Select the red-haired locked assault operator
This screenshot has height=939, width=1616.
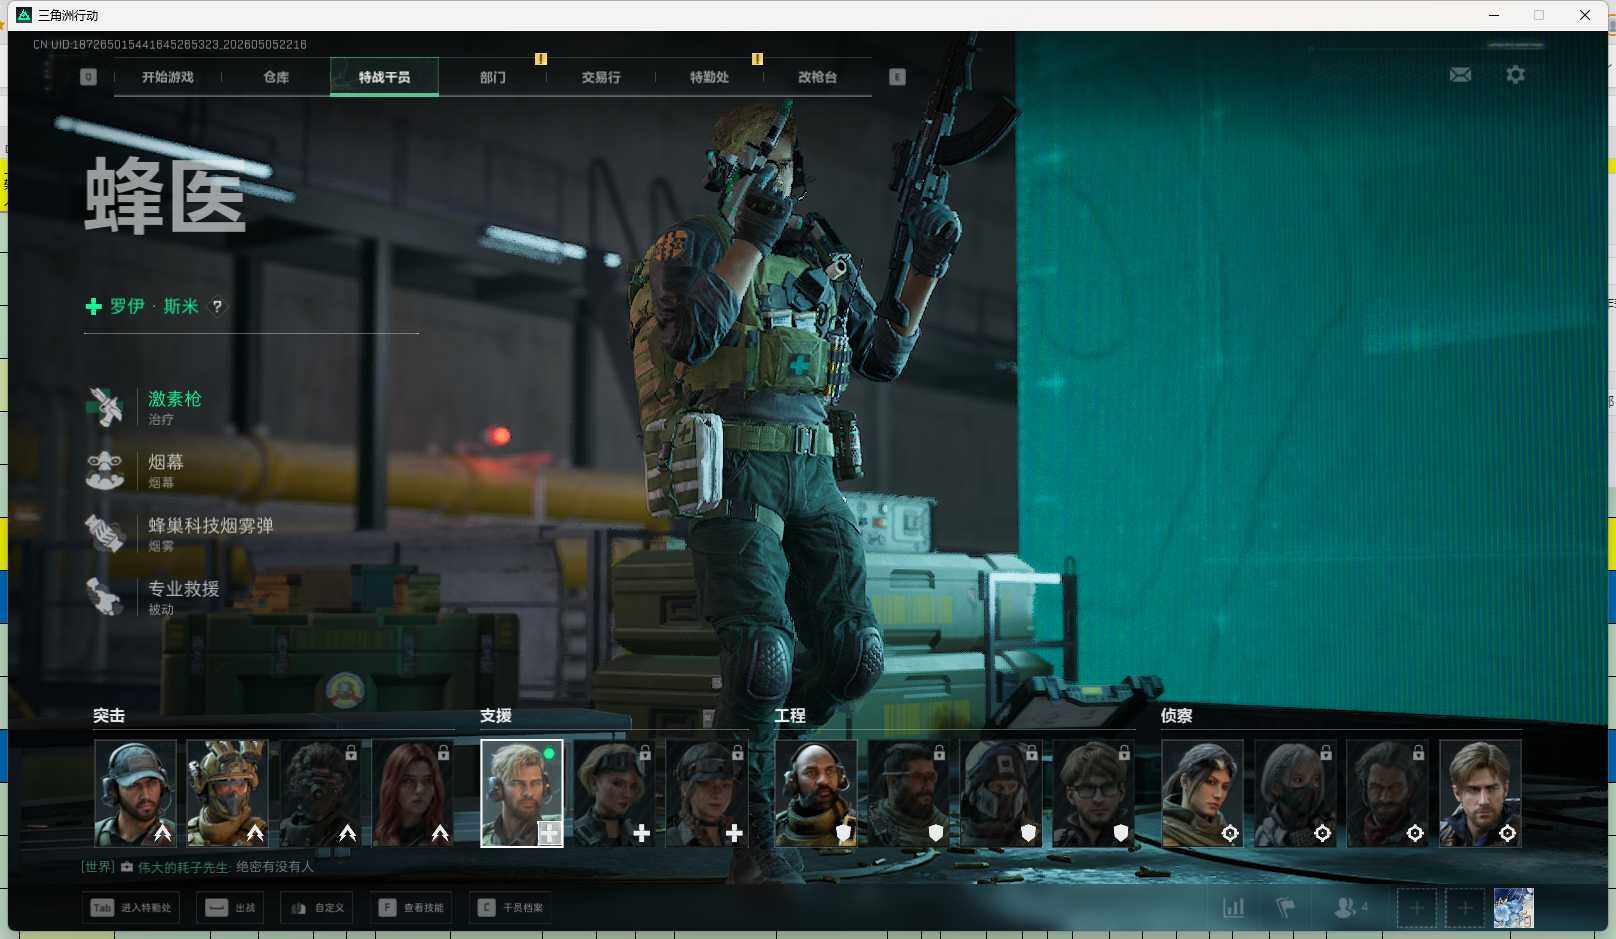412,793
